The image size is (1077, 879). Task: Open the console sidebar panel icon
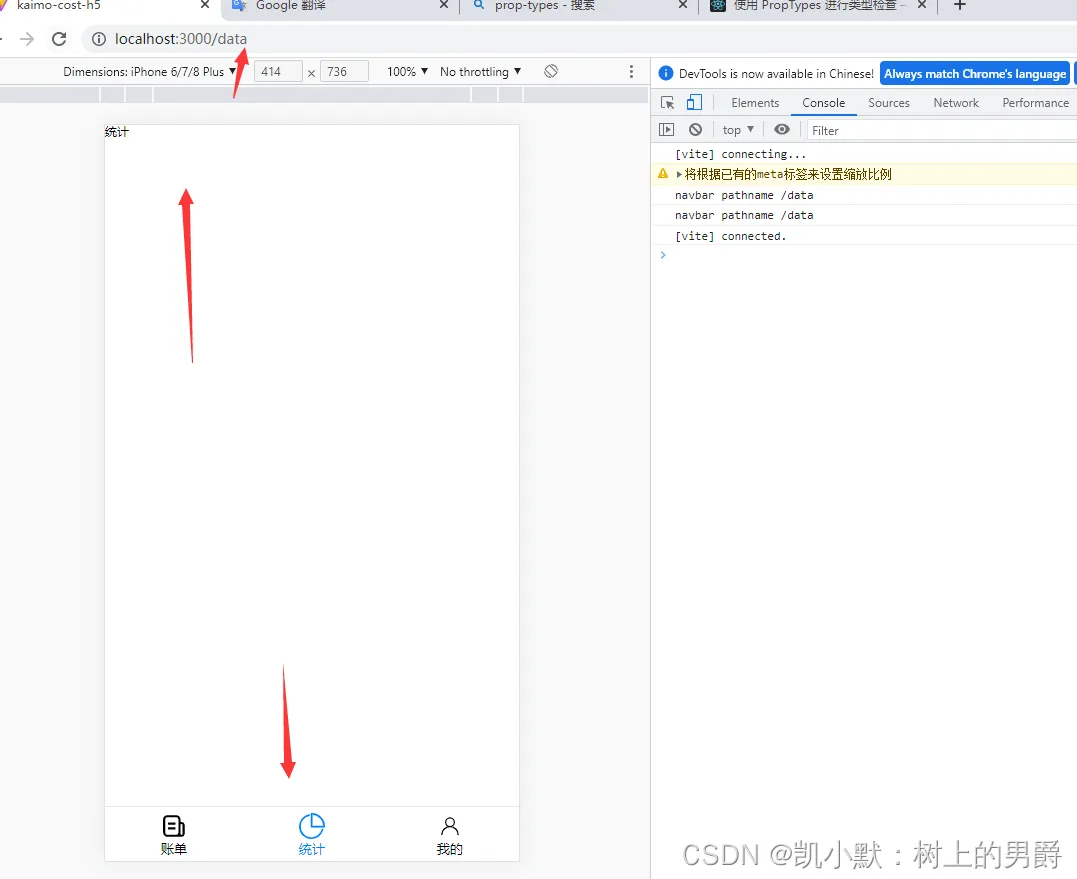click(x=666, y=129)
